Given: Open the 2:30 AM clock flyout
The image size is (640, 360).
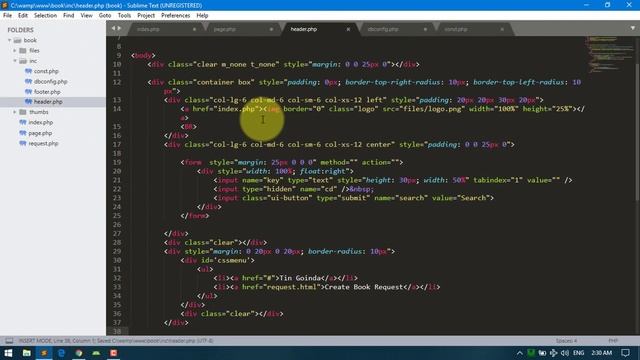Looking at the screenshot, I should [x=602, y=353].
